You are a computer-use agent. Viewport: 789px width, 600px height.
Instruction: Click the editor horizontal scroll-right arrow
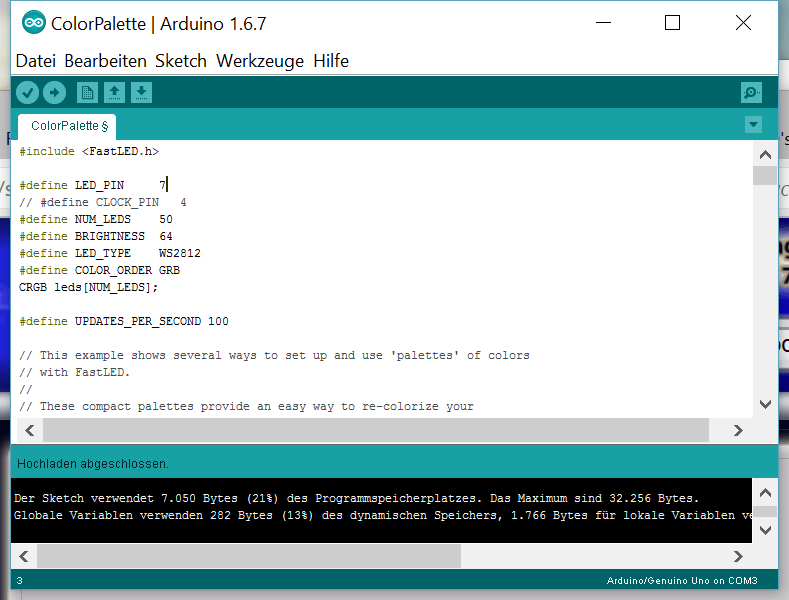[738, 430]
